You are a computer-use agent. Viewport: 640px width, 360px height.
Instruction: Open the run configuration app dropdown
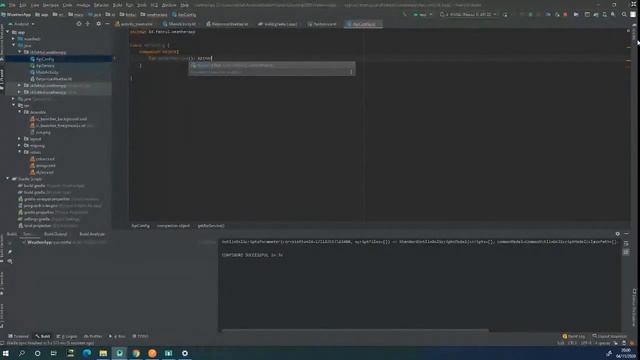423,15
